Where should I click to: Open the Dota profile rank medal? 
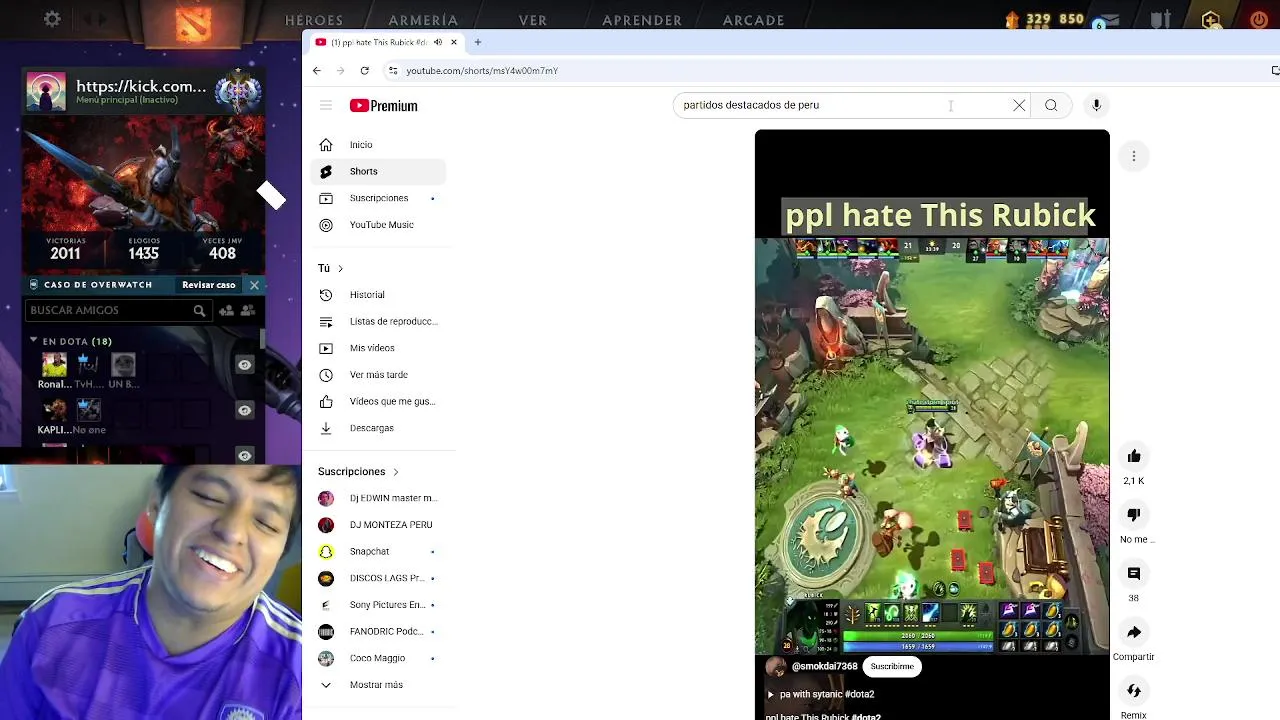click(x=238, y=91)
